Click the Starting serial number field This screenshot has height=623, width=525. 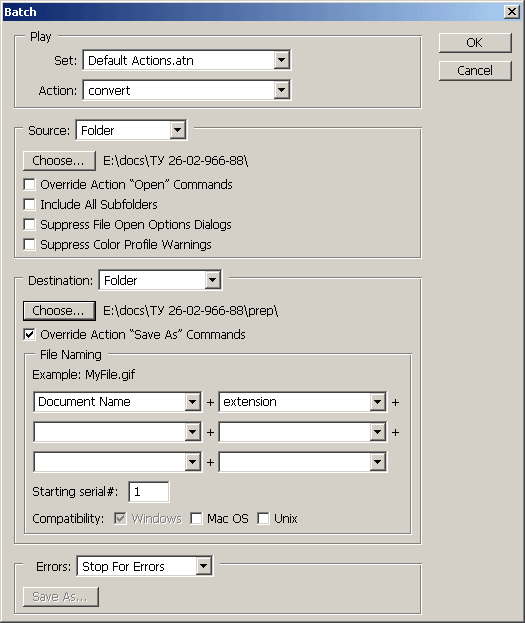coord(149,492)
